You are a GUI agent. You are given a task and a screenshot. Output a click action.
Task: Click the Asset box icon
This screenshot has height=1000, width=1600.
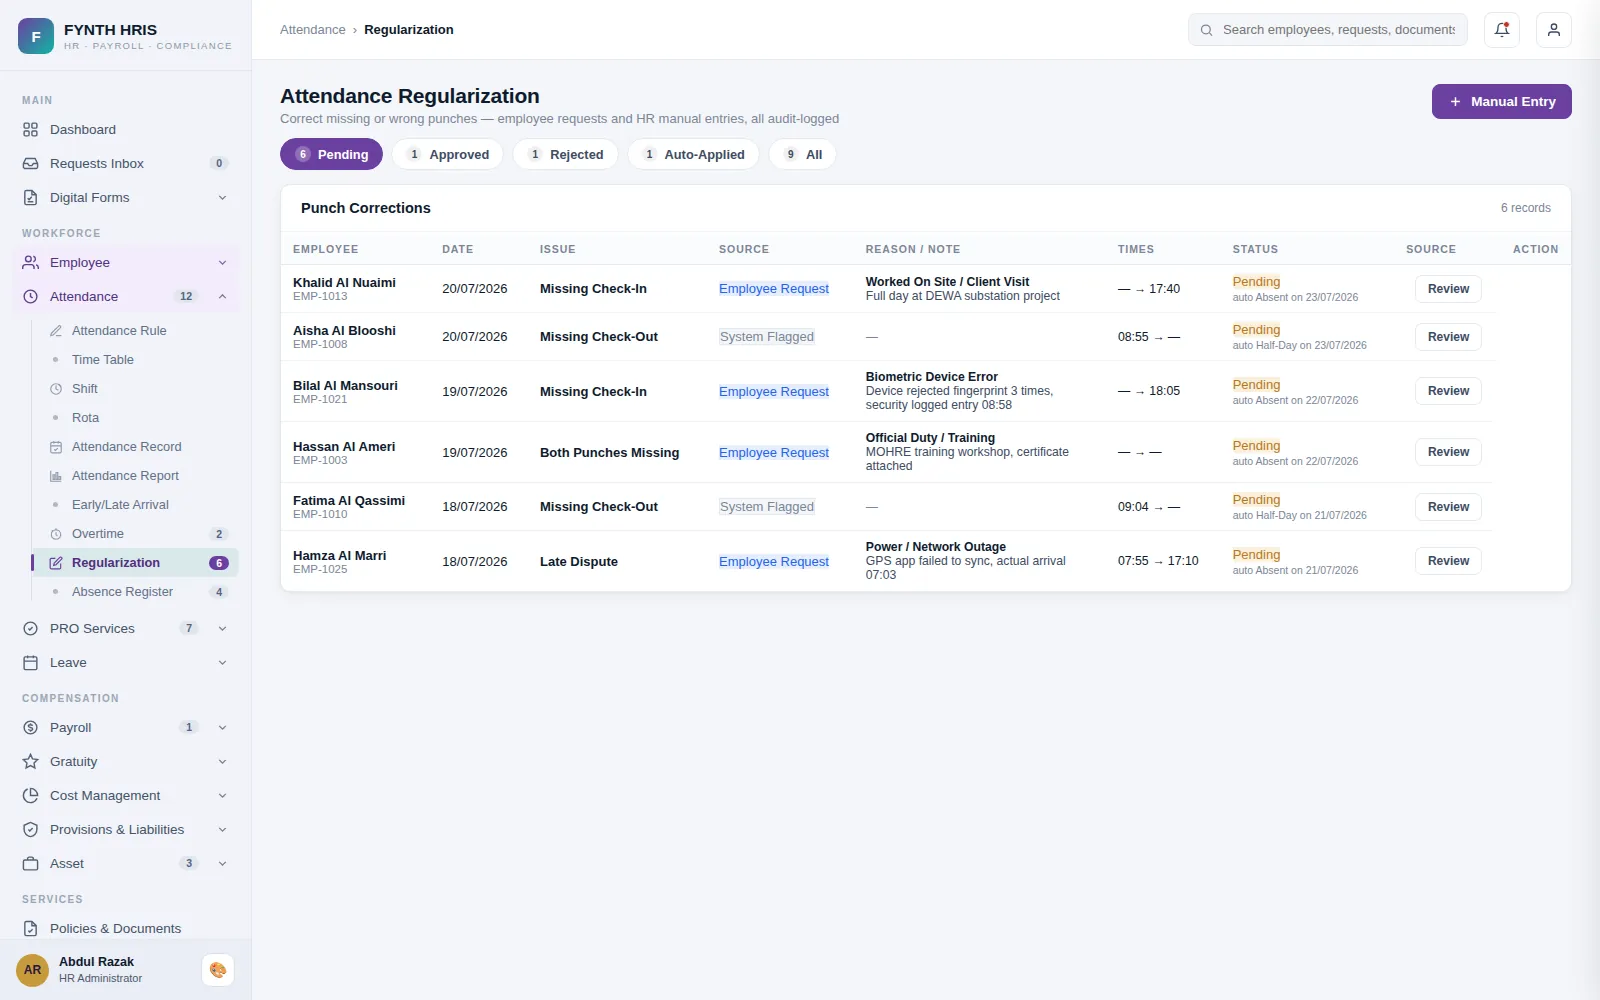pyautogui.click(x=31, y=864)
